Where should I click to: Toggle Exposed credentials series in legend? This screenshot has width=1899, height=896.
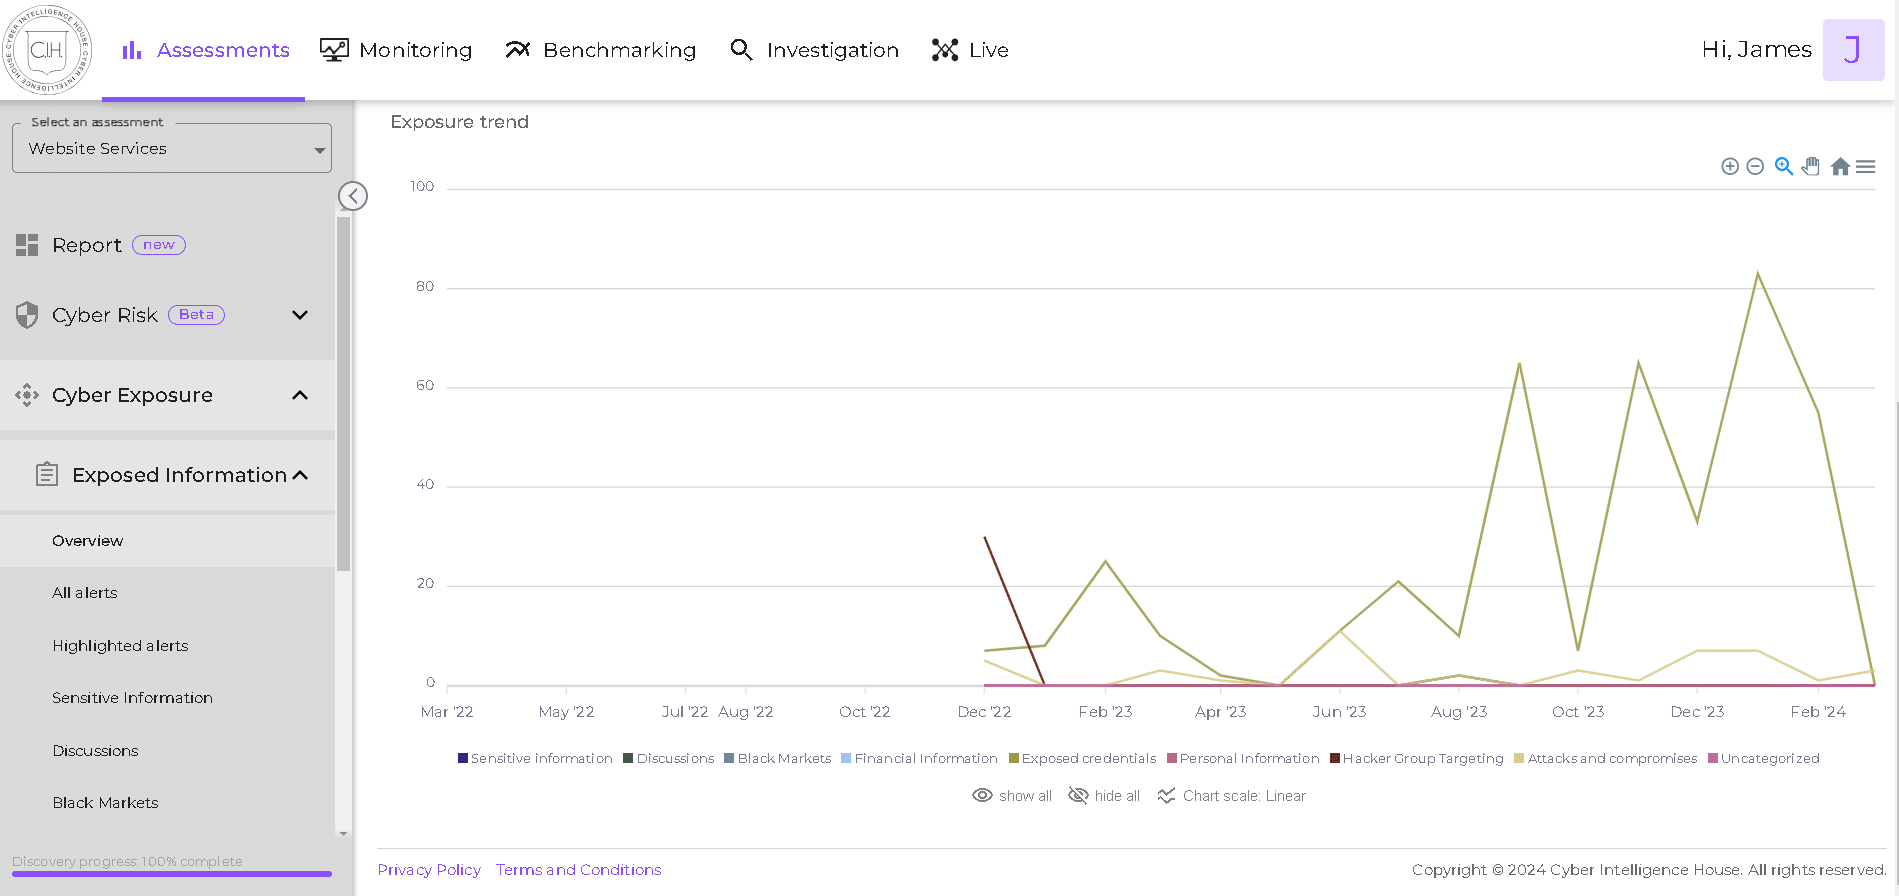1082,758
